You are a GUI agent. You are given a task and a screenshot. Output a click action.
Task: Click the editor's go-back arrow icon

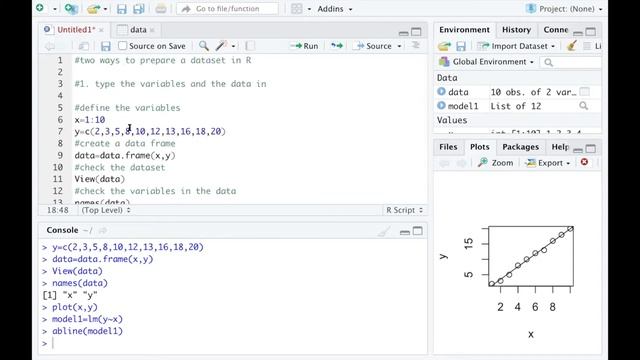[50, 46]
